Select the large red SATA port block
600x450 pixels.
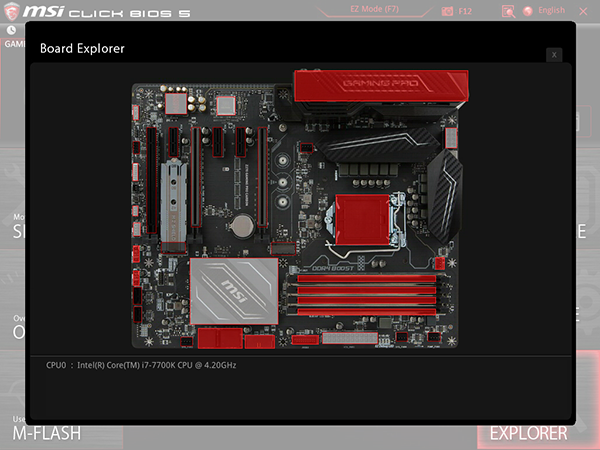pyautogui.click(x=220, y=338)
